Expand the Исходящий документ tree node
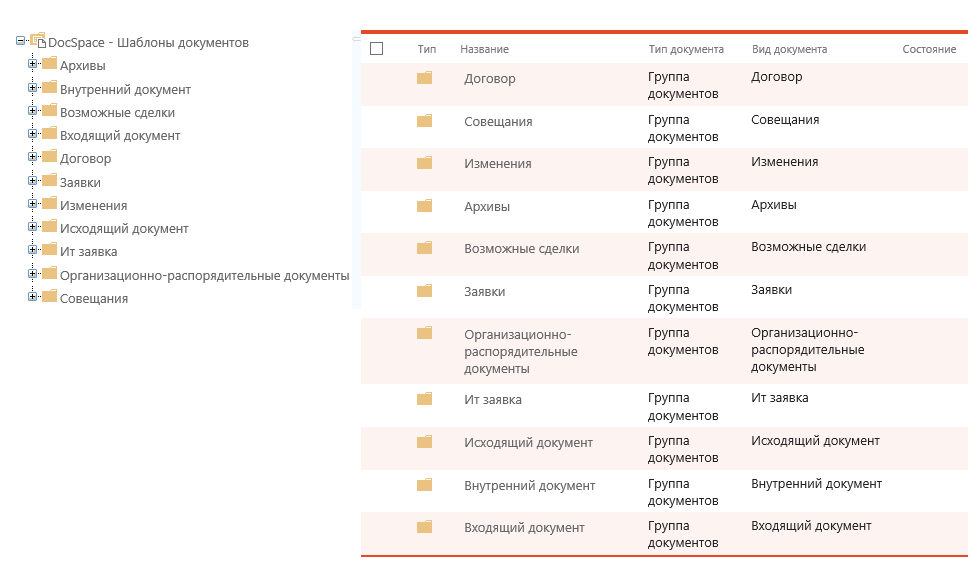 [x=33, y=227]
